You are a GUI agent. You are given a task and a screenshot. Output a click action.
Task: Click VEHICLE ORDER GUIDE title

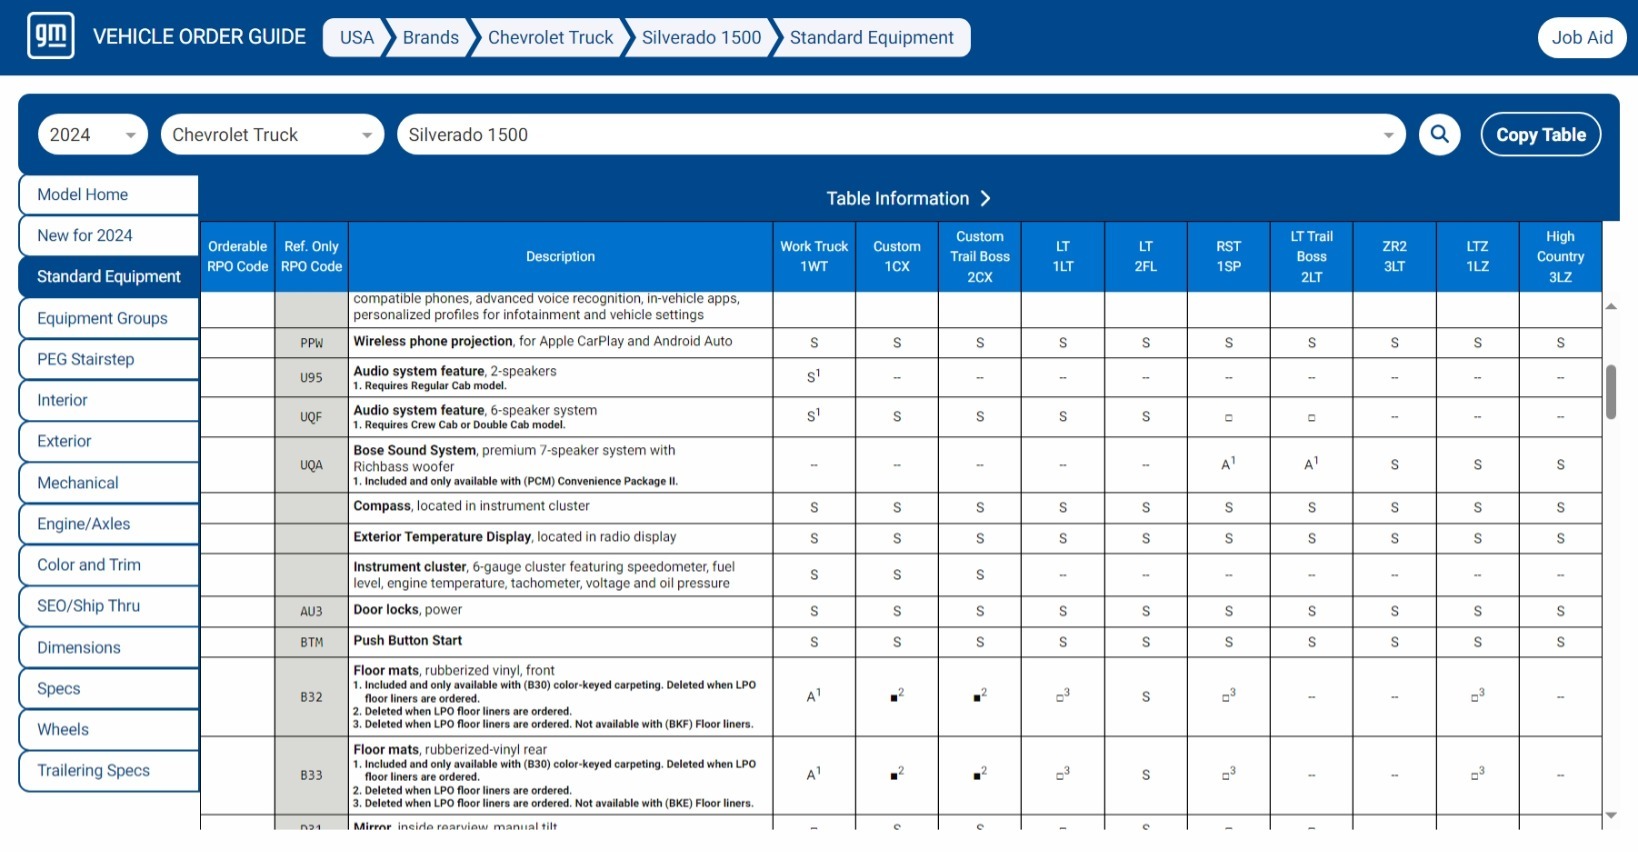coord(199,37)
